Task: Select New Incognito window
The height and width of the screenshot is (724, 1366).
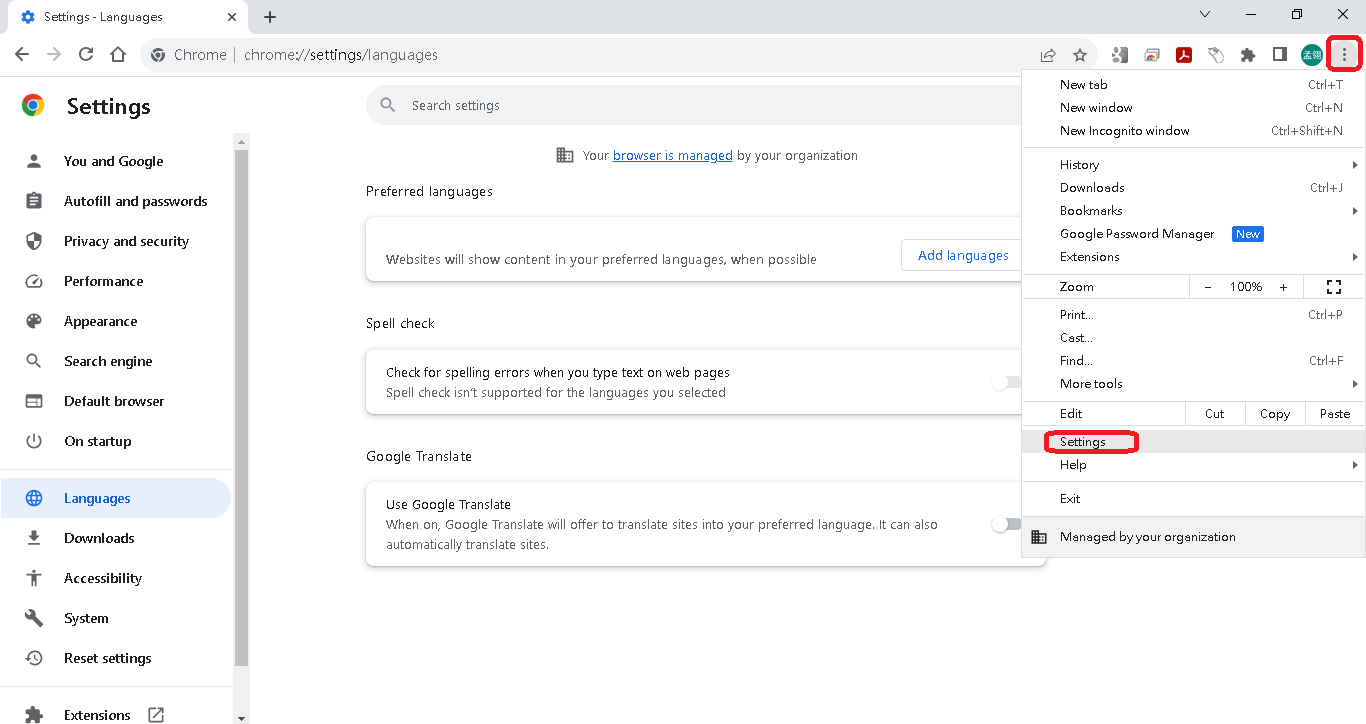Action: 1194,131
